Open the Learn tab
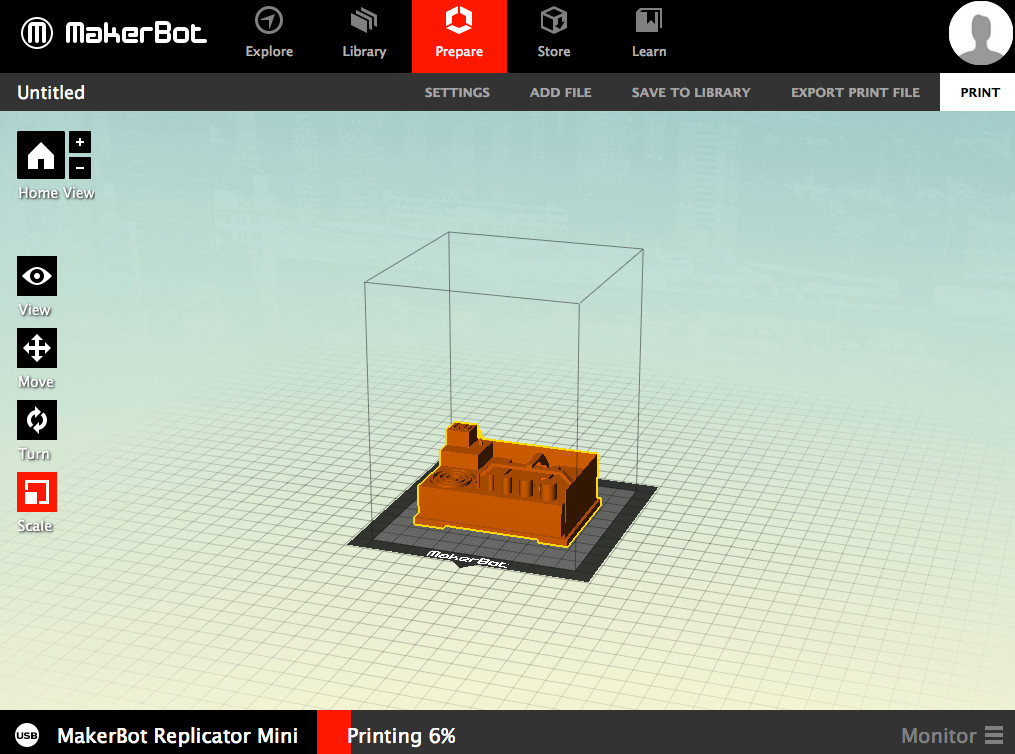The height and width of the screenshot is (754, 1015). [649, 34]
